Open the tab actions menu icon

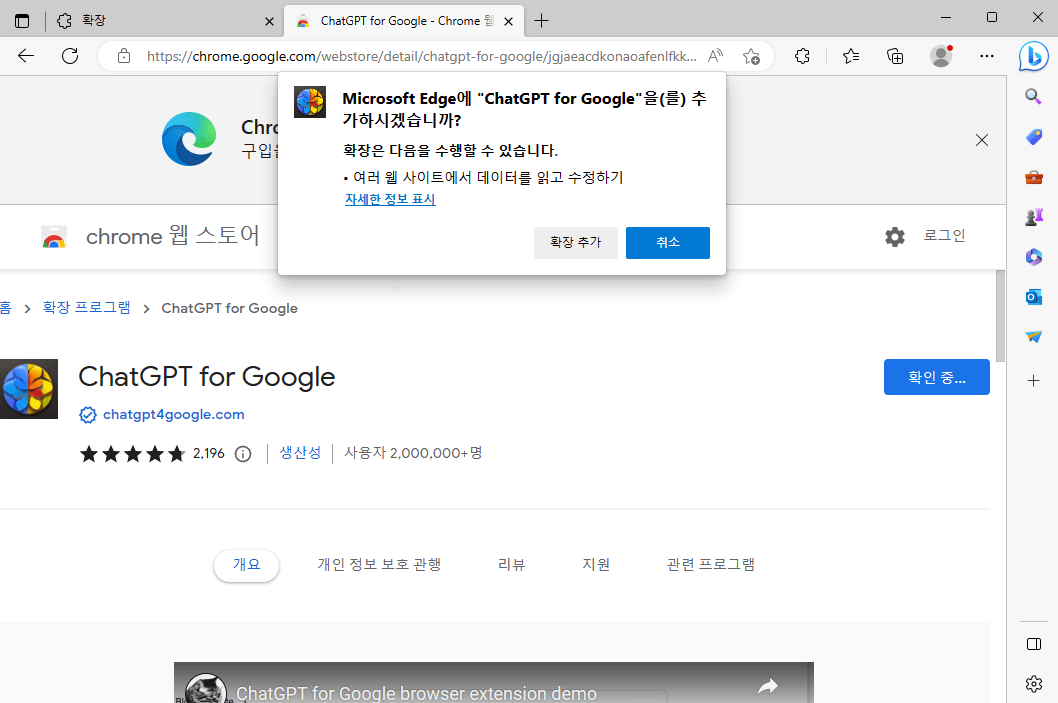(x=22, y=21)
